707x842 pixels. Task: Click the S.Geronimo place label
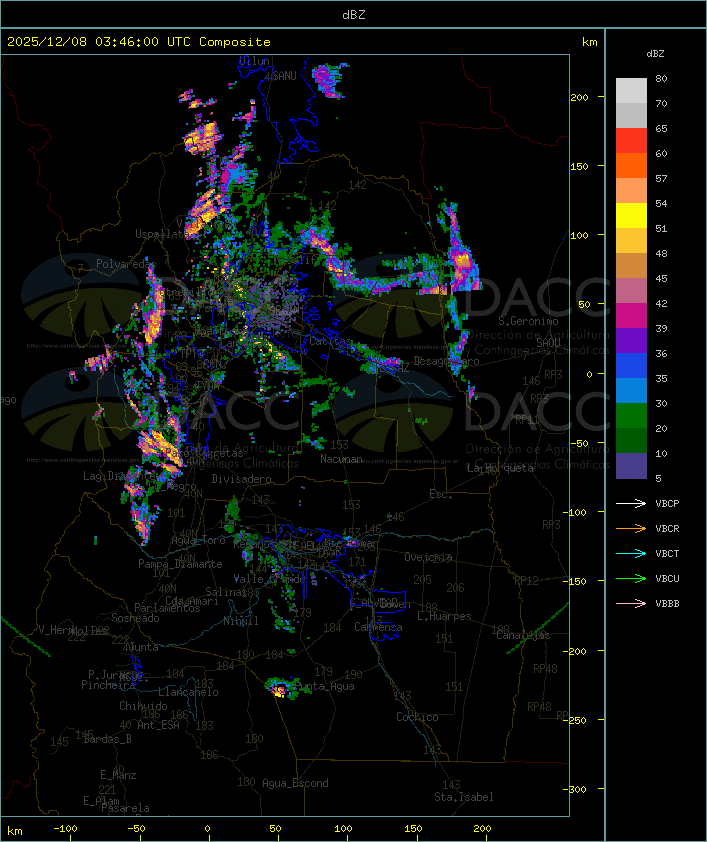click(x=528, y=321)
